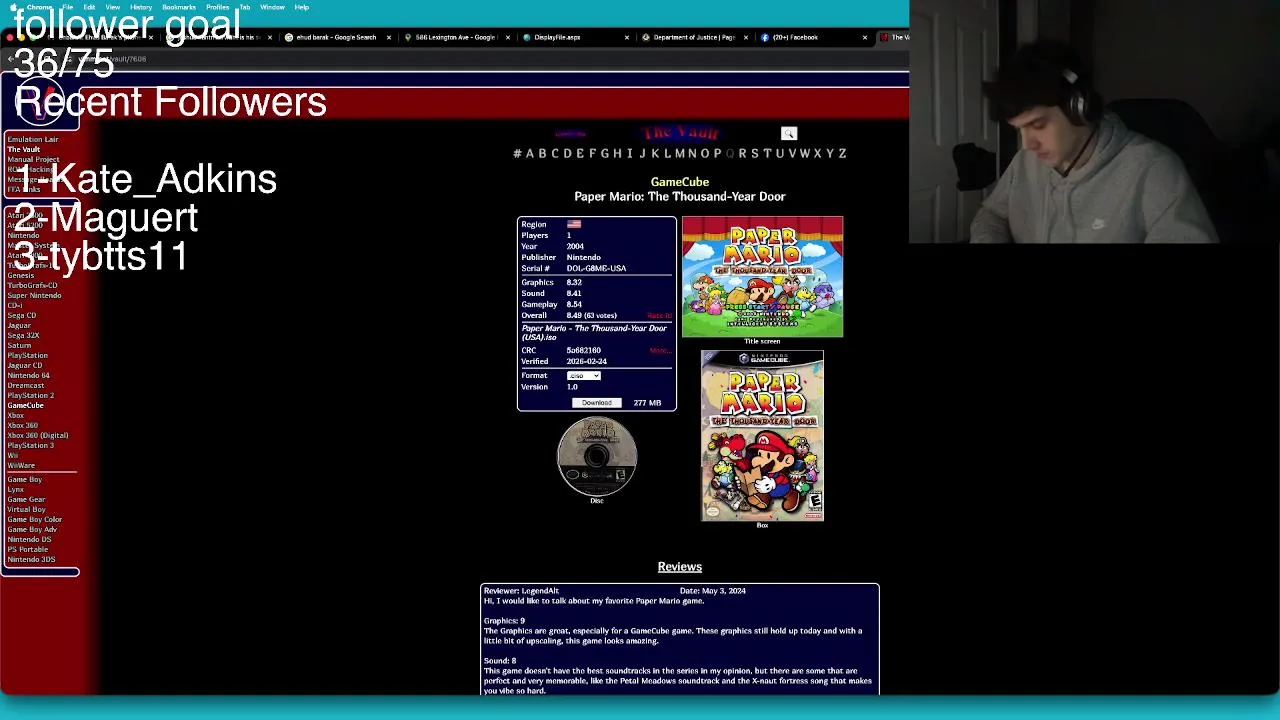Click the More link next to CRC

coord(659,350)
